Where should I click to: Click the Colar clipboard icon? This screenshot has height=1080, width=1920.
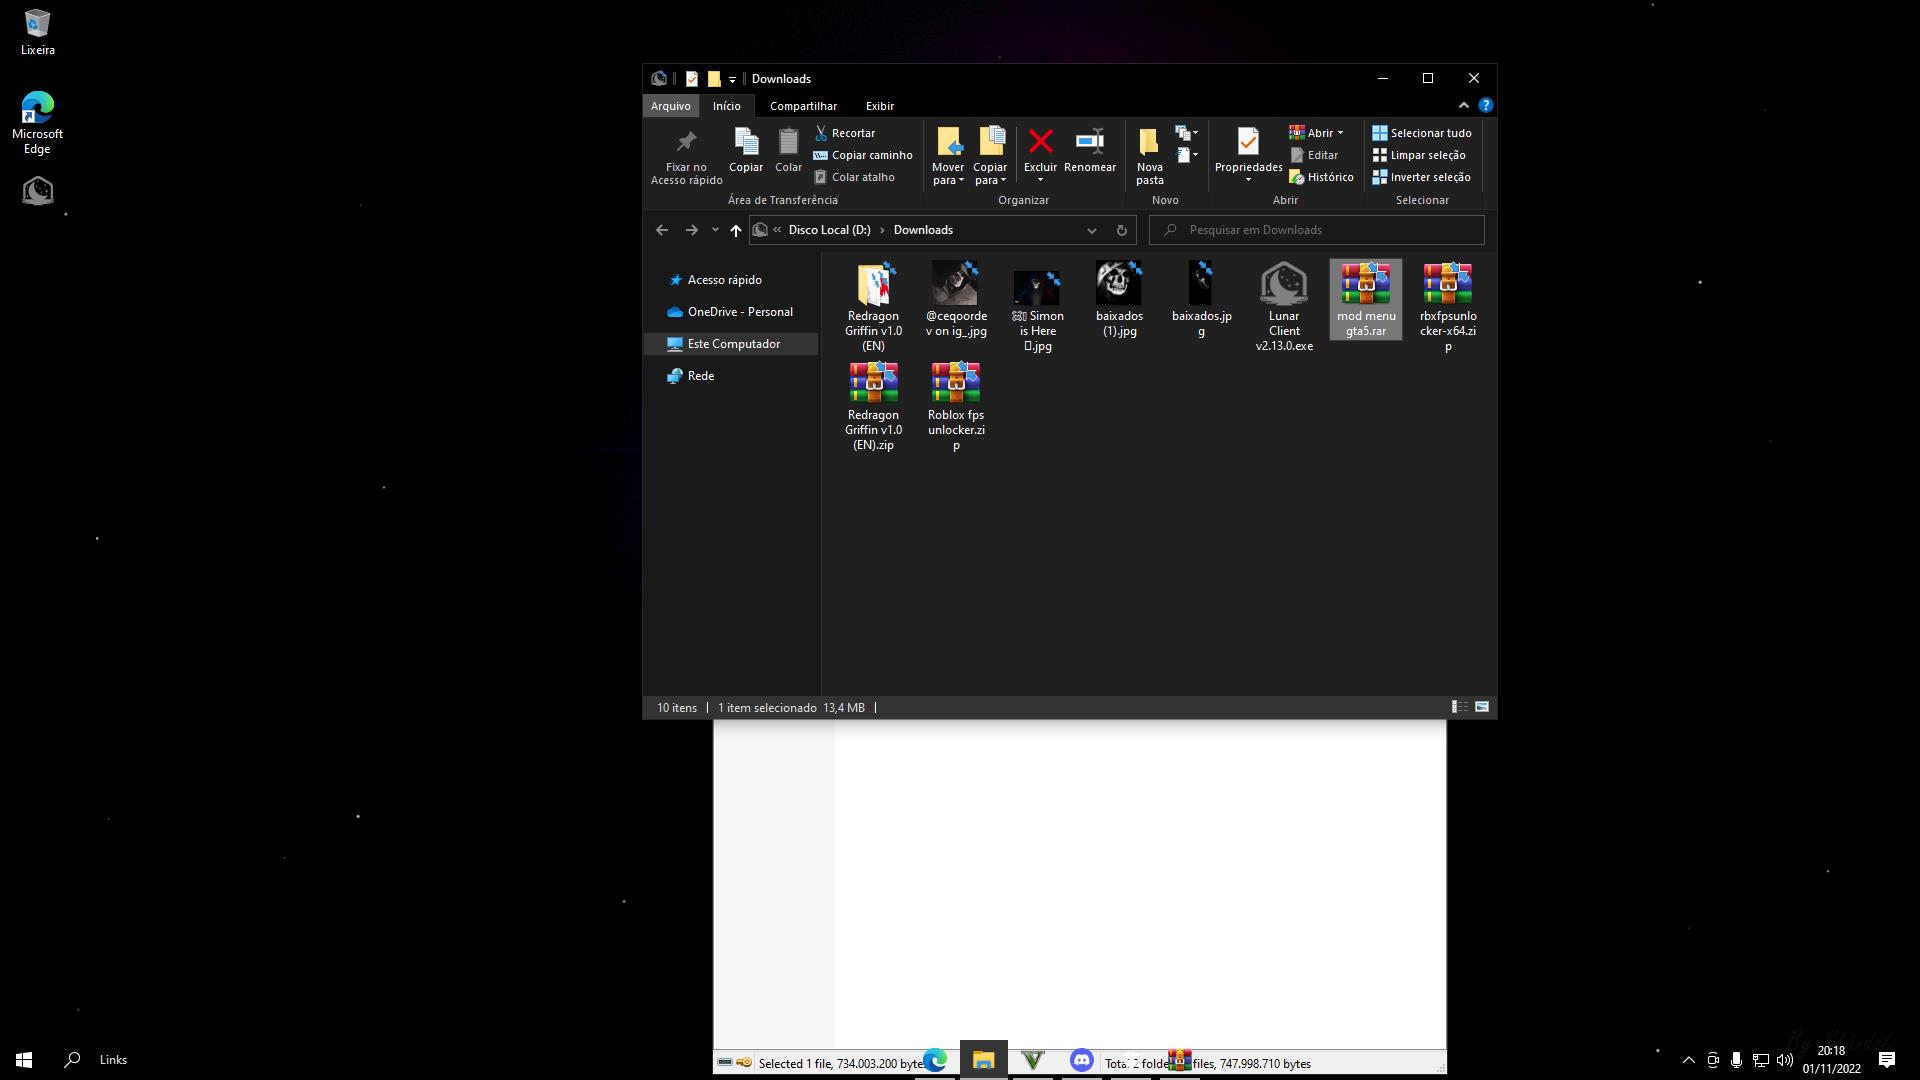pyautogui.click(x=788, y=142)
